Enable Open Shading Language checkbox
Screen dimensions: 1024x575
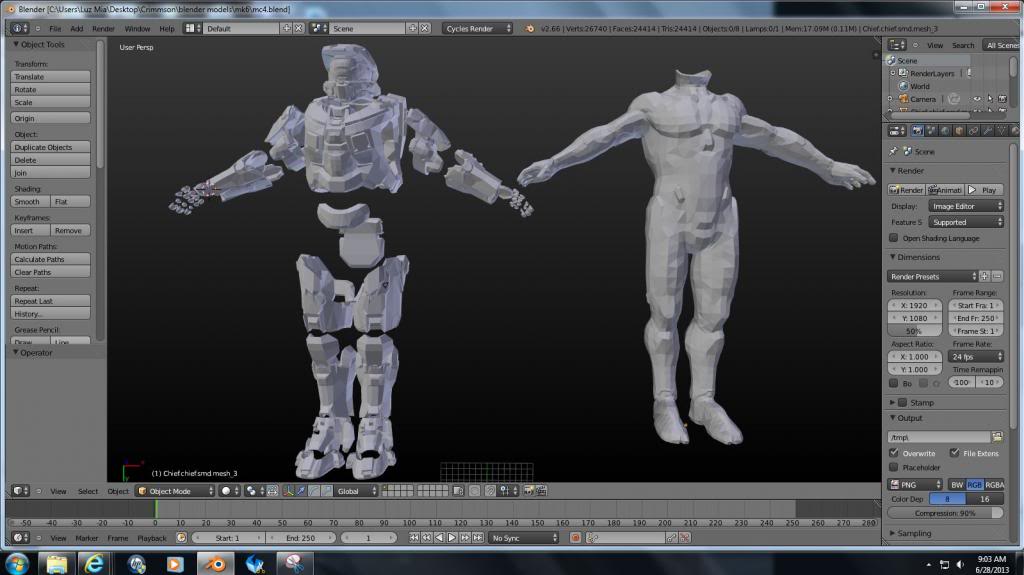[893, 238]
